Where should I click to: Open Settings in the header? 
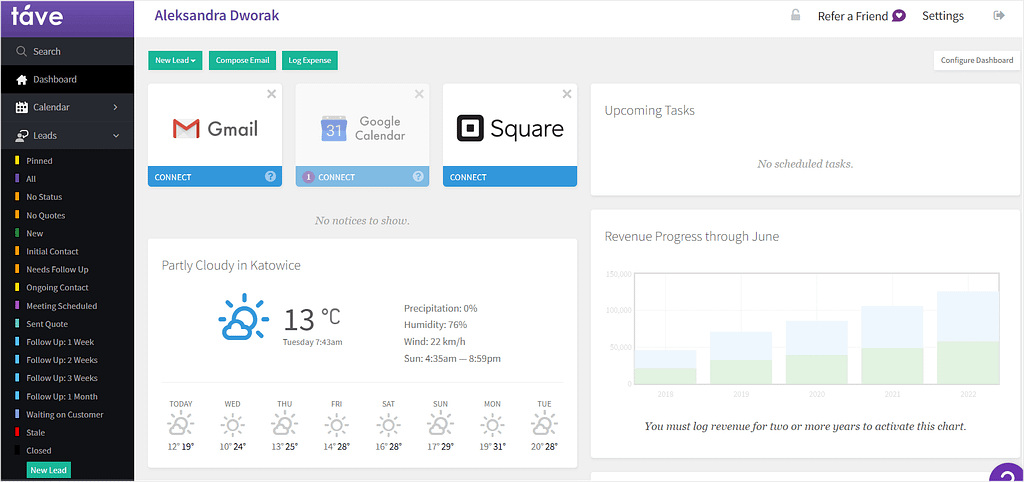943,16
